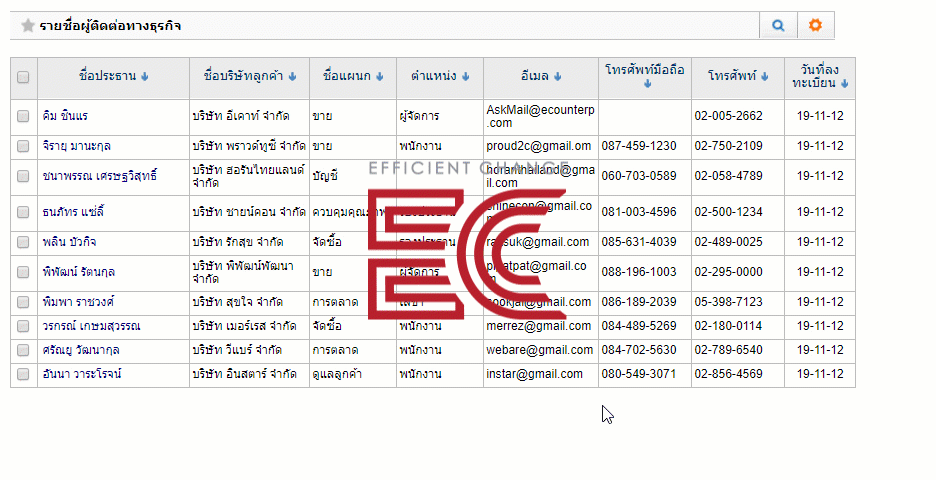Open contact ชนาพรรณ เศรษฐวิสุทธิ์
The image size is (936, 480).
tap(100, 176)
